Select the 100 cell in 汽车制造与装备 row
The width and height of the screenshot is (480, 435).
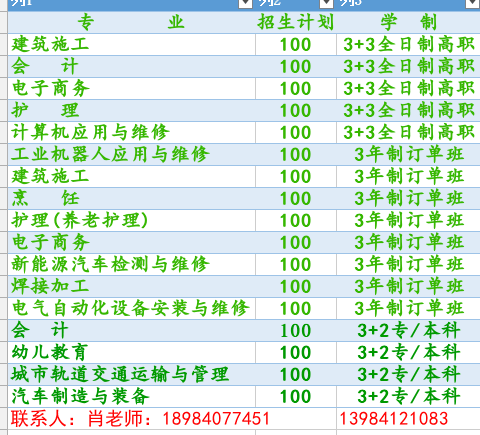[x=296, y=396]
